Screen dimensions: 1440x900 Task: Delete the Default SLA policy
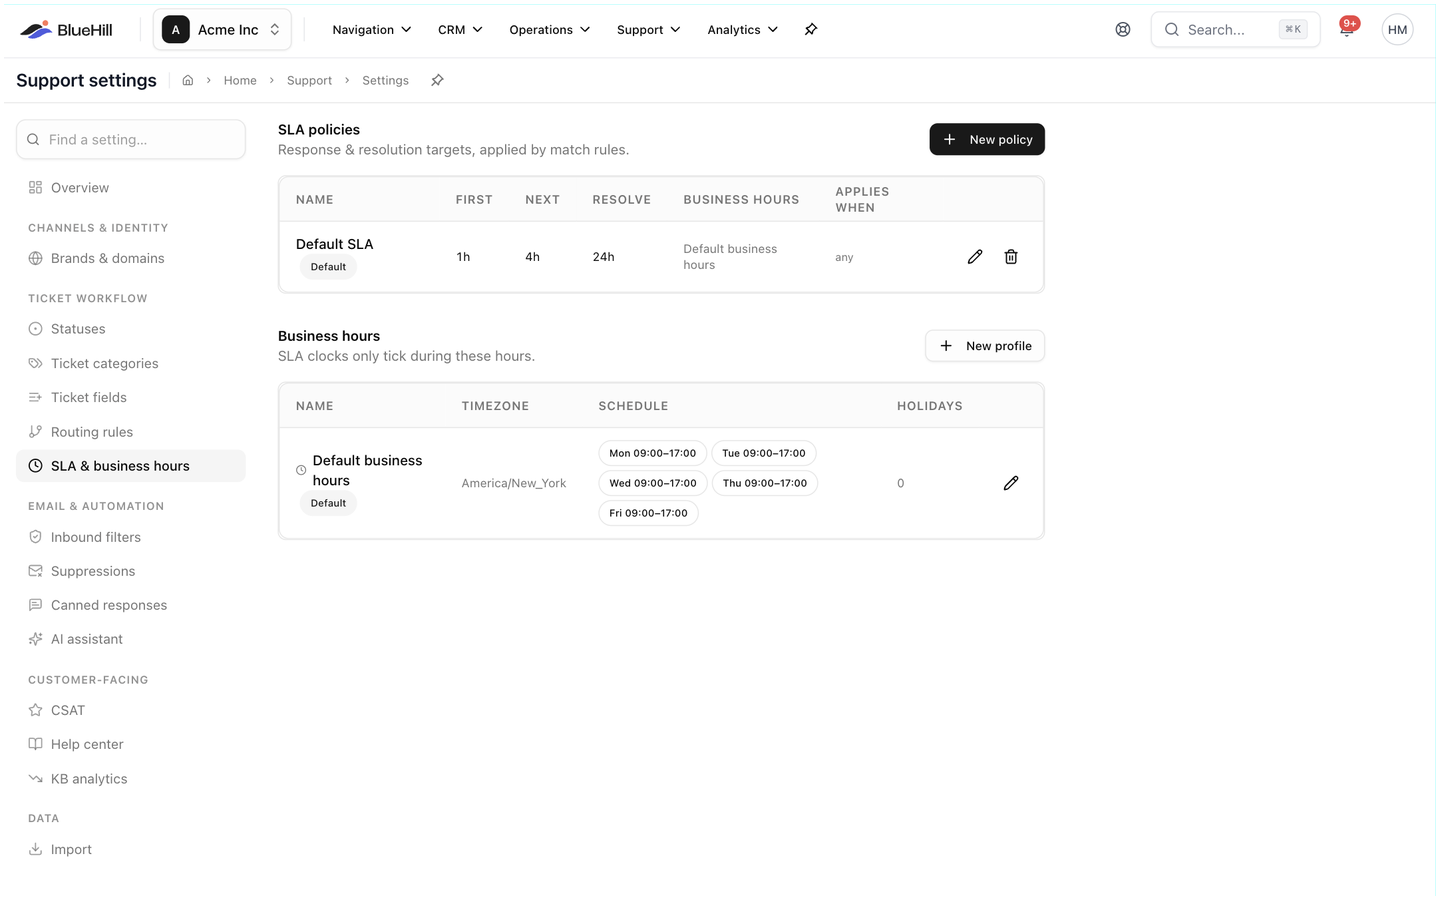click(x=1011, y=257)
